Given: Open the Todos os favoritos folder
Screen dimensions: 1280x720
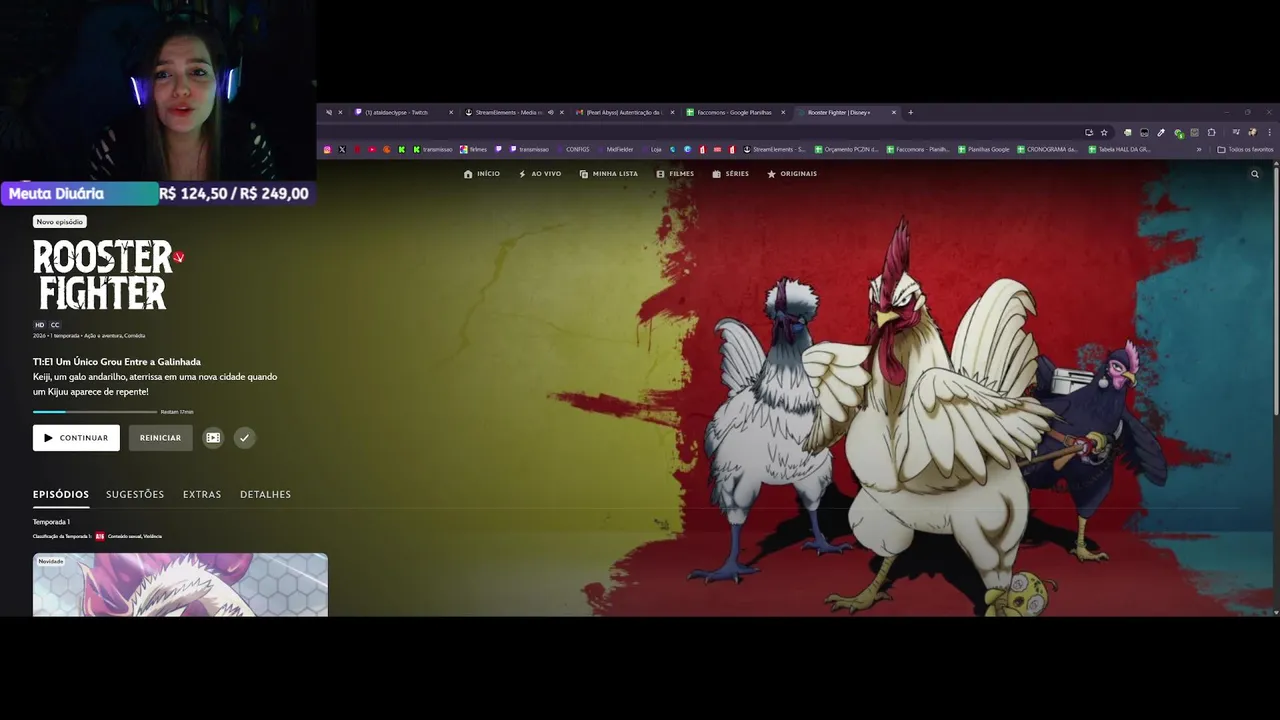Looking at the screenshot, I should [x=1245, y=149].
